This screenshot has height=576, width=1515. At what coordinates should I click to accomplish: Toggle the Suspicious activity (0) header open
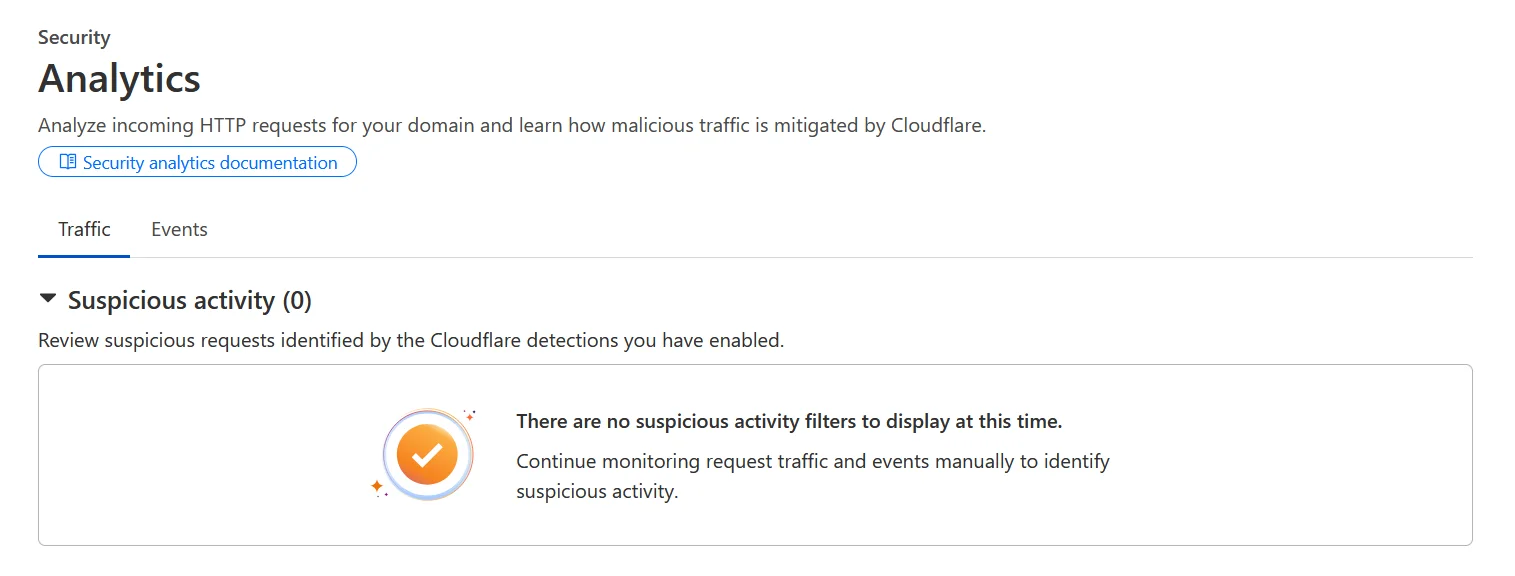[x=188, y=300]
